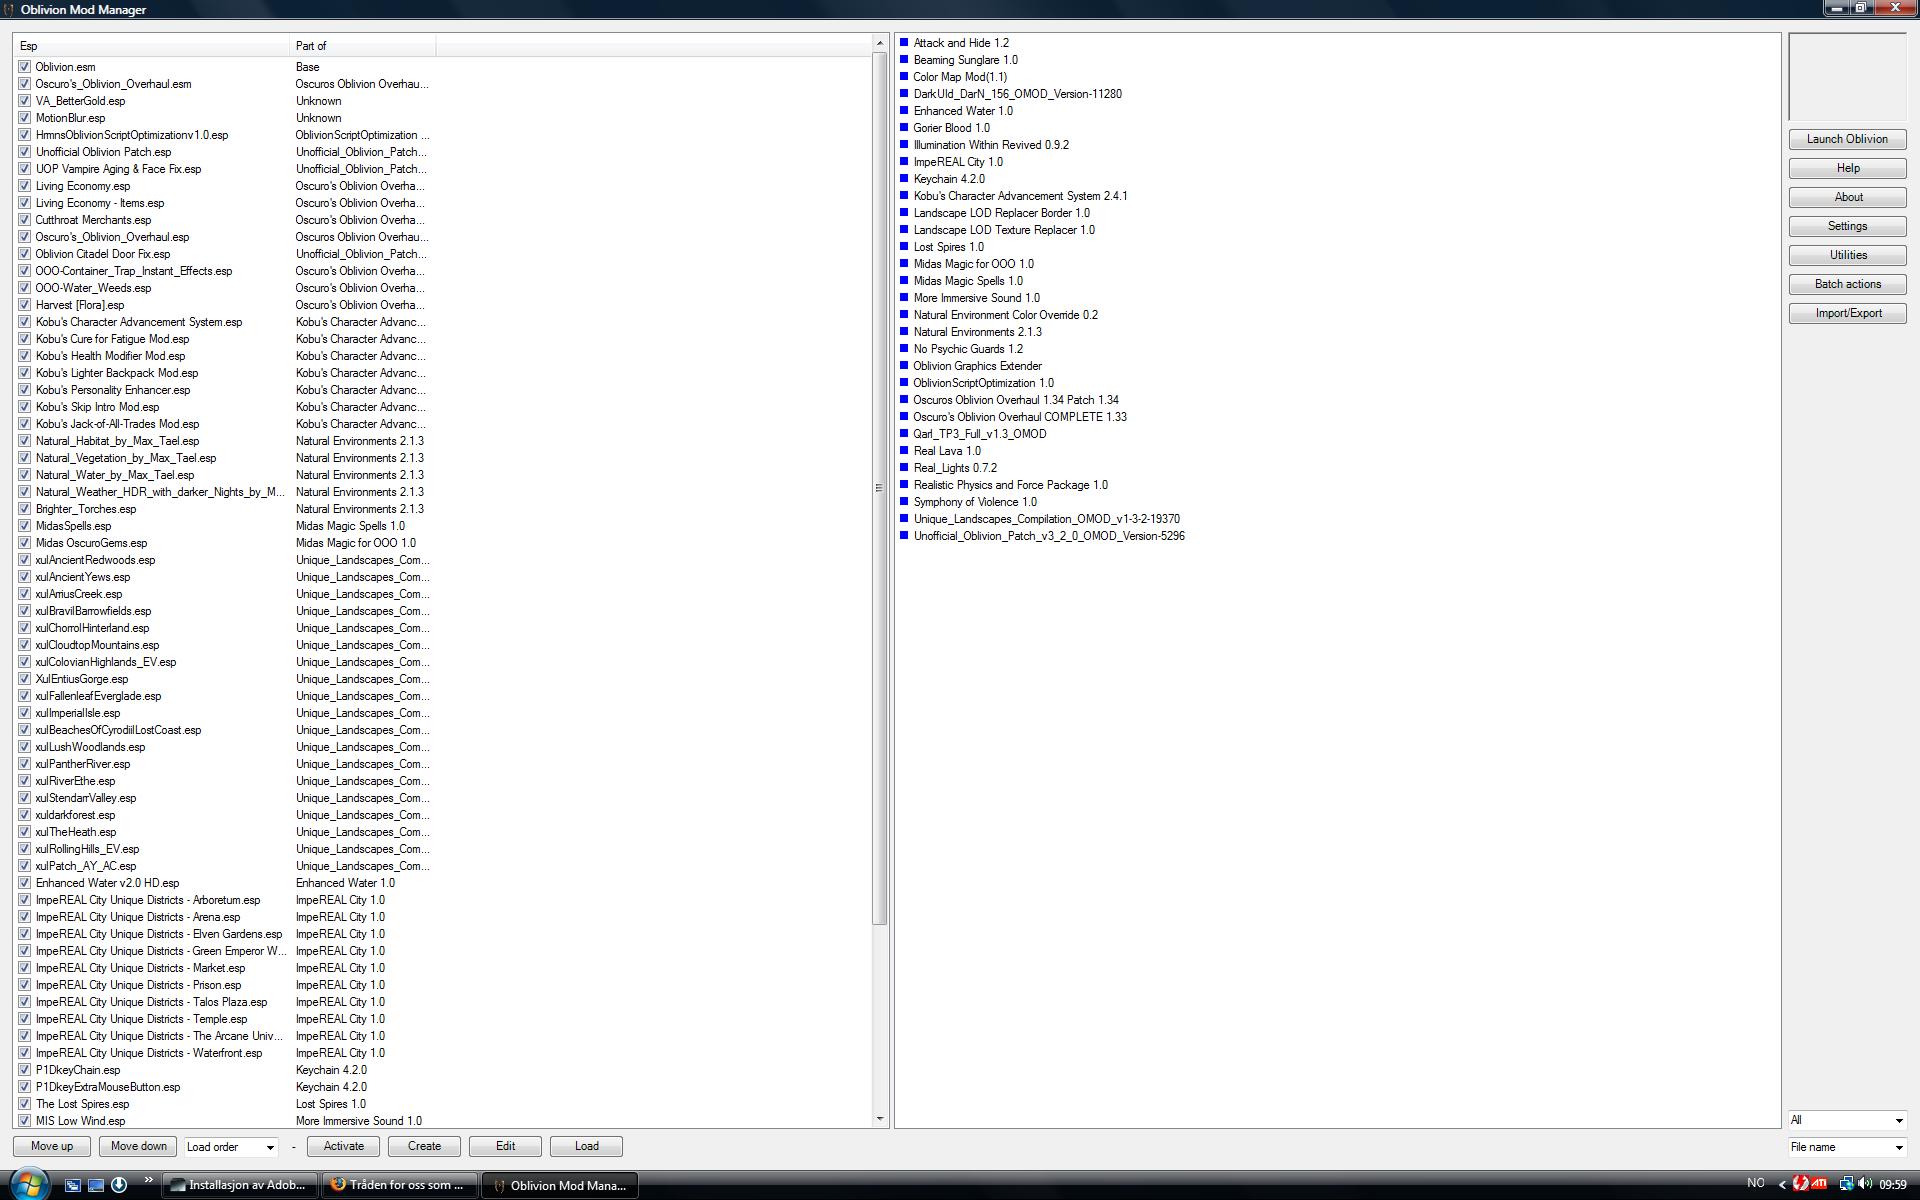Uncheck The Lost Spires.esp

(x=24, y=1103)
